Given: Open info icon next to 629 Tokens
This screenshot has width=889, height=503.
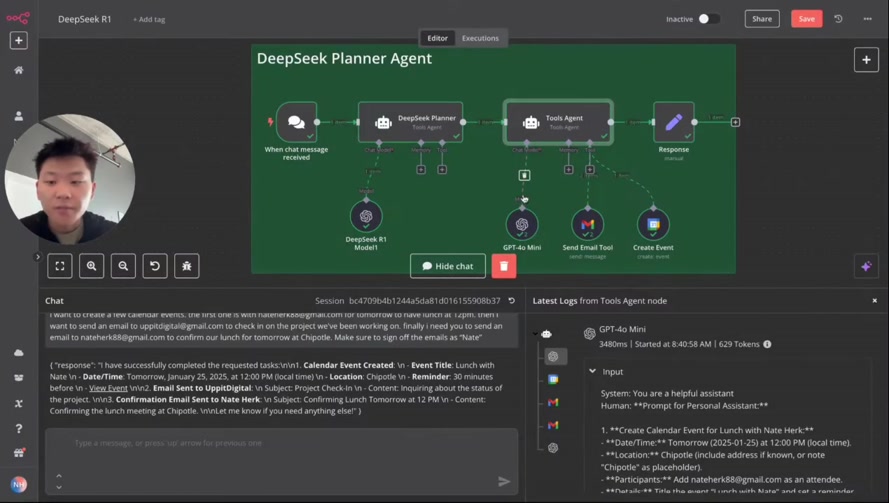Looking at the screenshot, I should point(767,344).
